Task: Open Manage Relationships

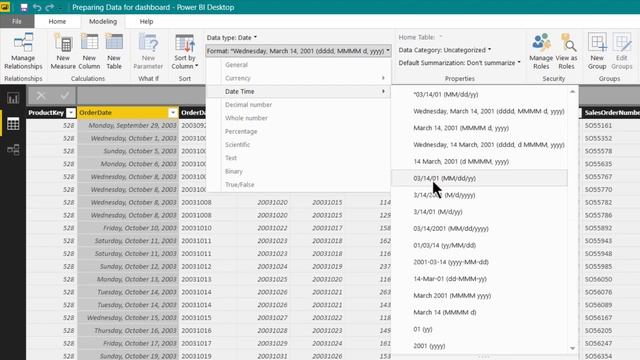Action: tap(23, 51)
